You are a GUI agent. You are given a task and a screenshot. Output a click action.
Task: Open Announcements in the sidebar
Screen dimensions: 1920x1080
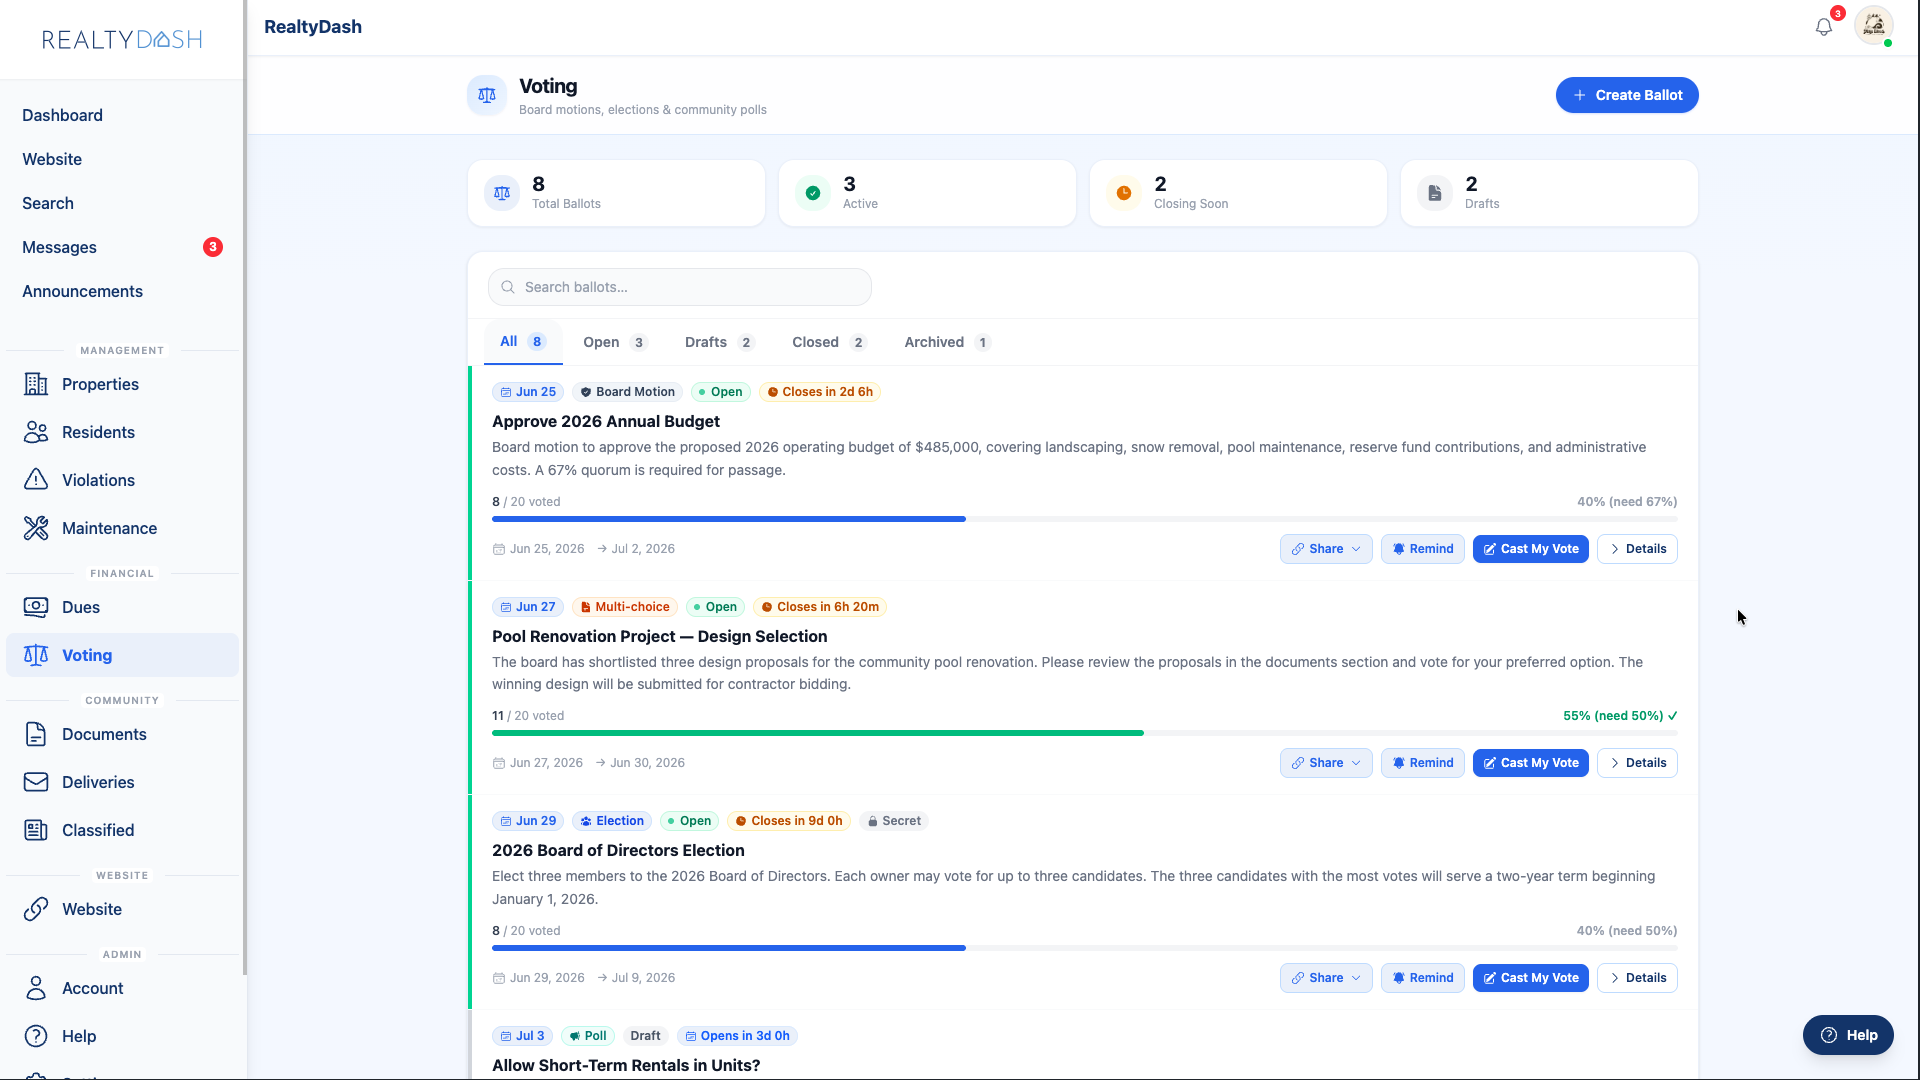point(82,291)
